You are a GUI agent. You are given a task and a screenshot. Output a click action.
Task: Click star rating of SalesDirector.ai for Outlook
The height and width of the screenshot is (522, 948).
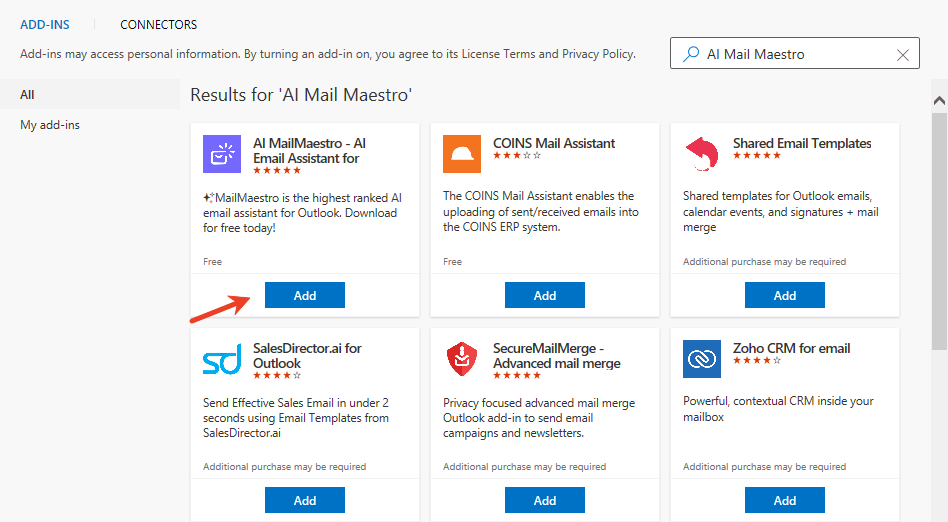[277, 376]
